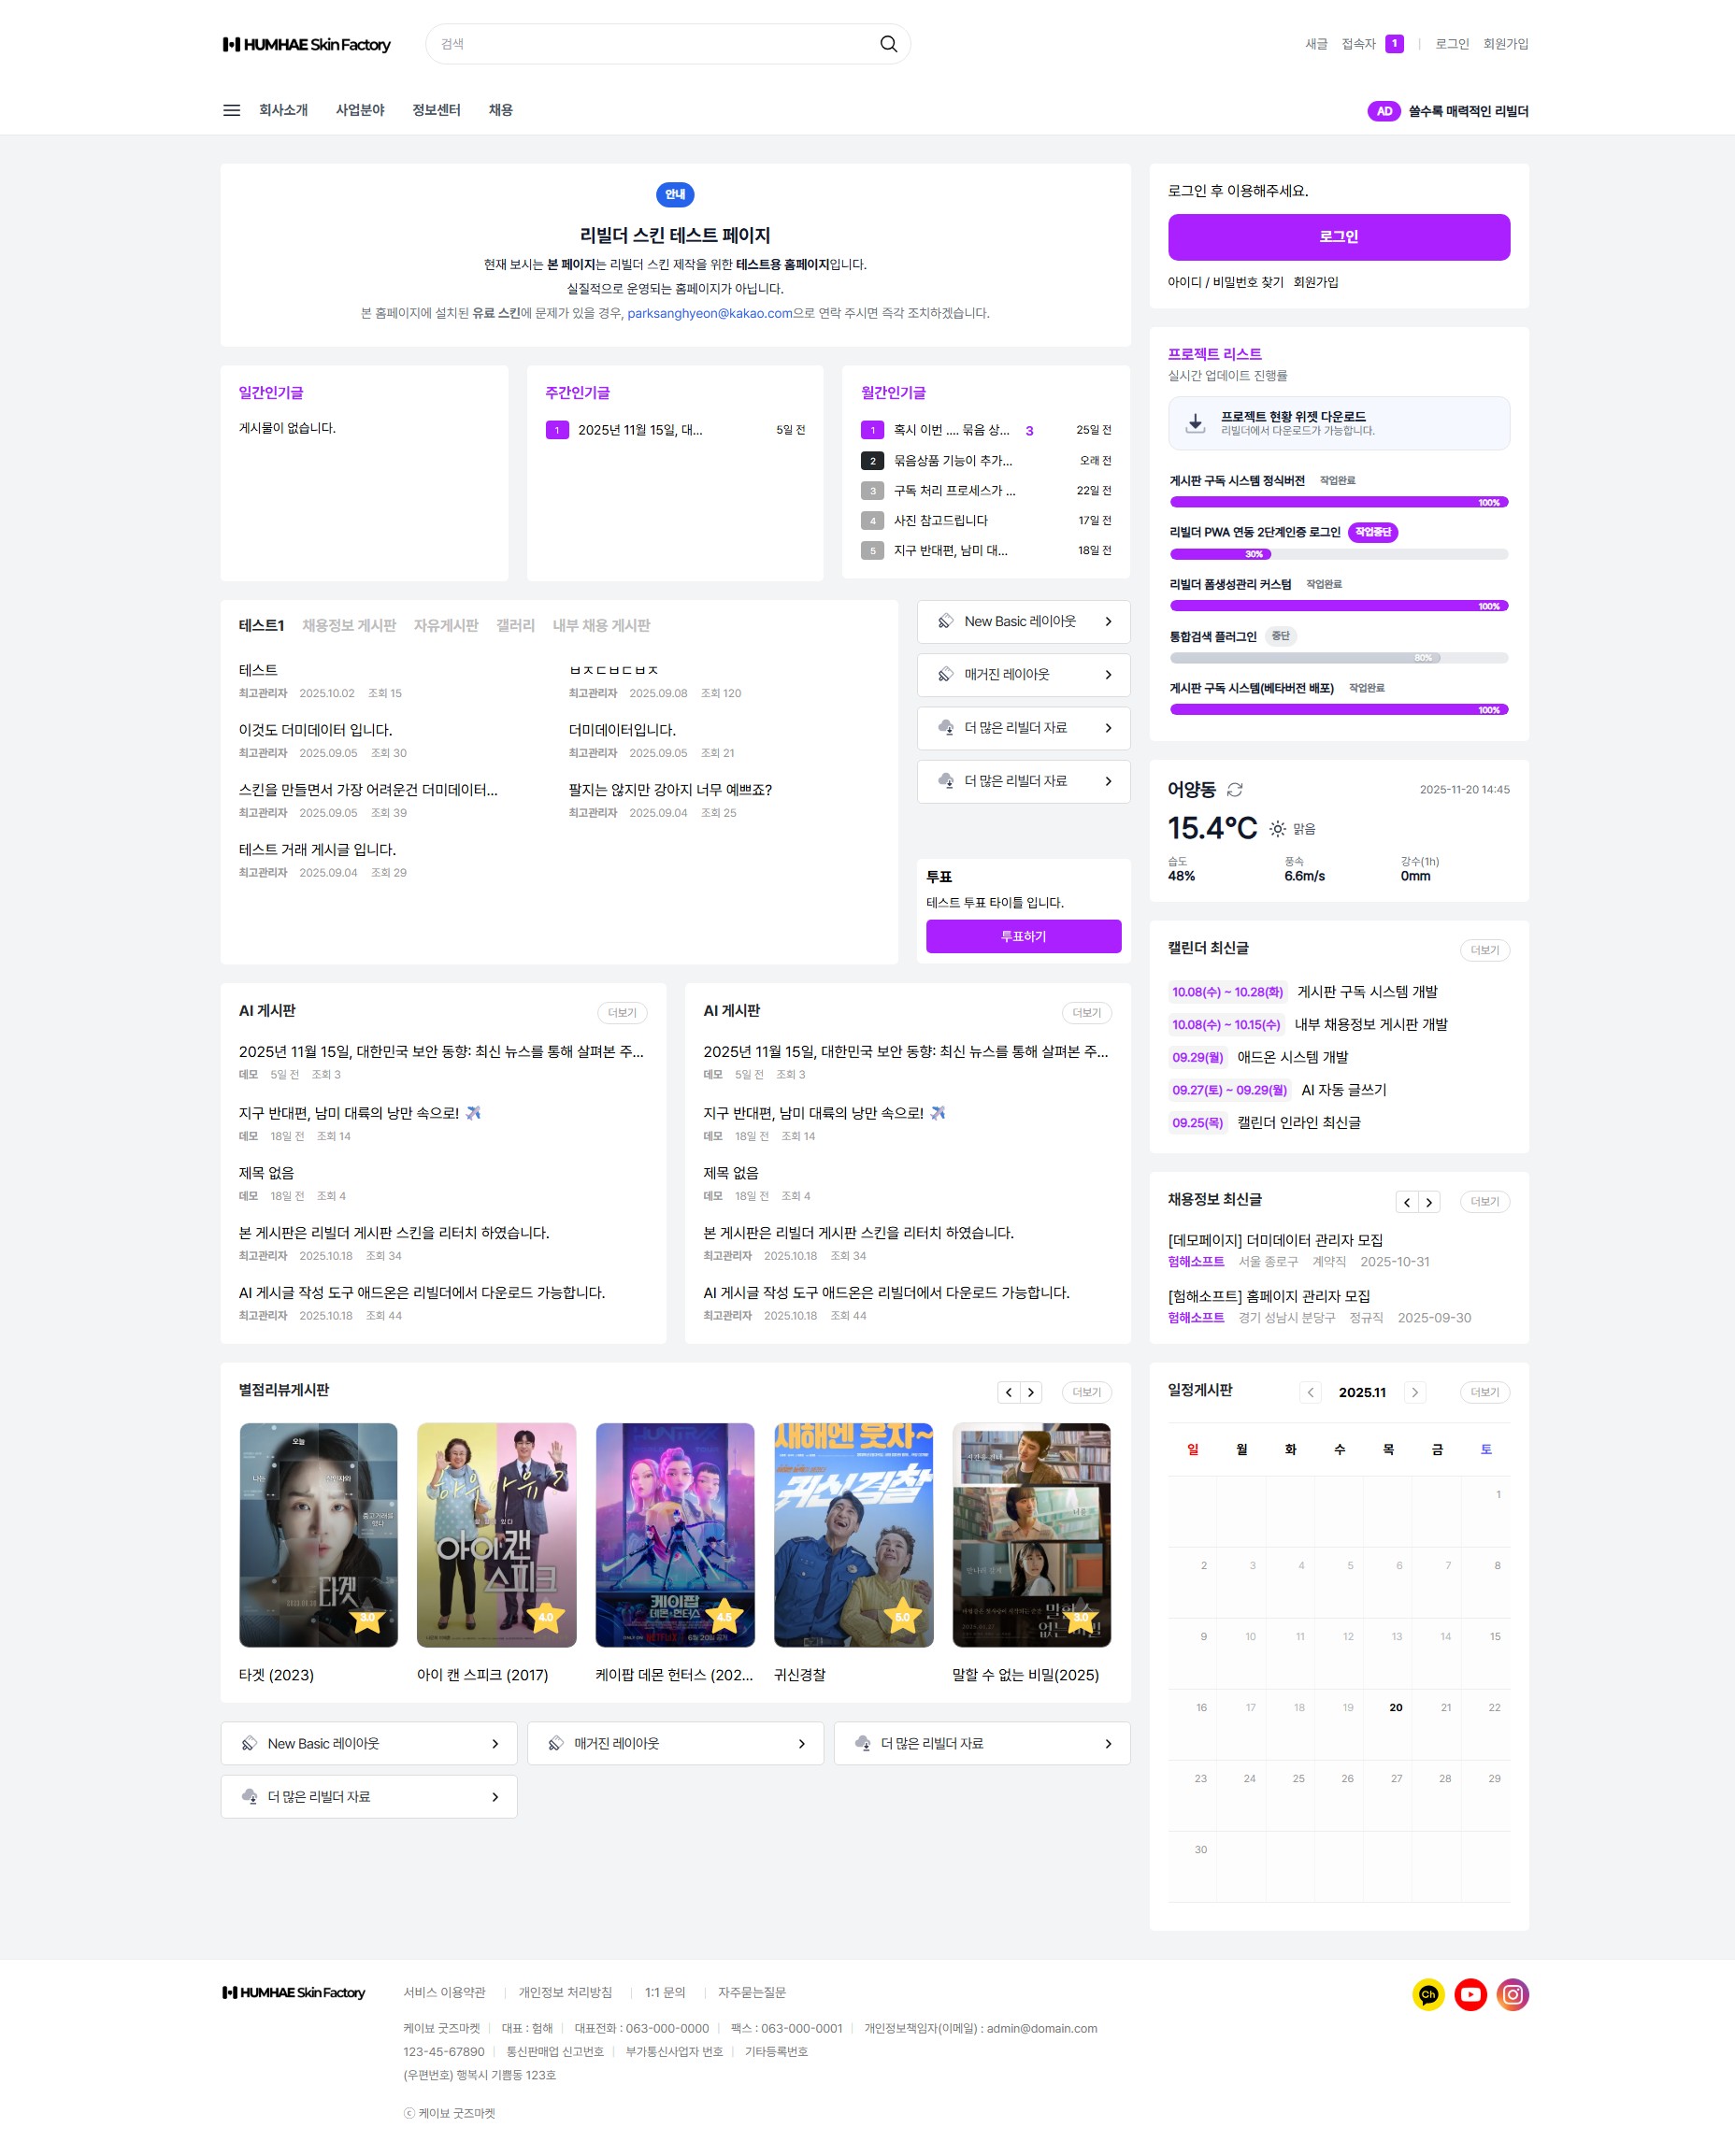Viewport: 1735px width, 2156px height.
Task: Click the 투표하기 button
Action: click(1023, 936)
